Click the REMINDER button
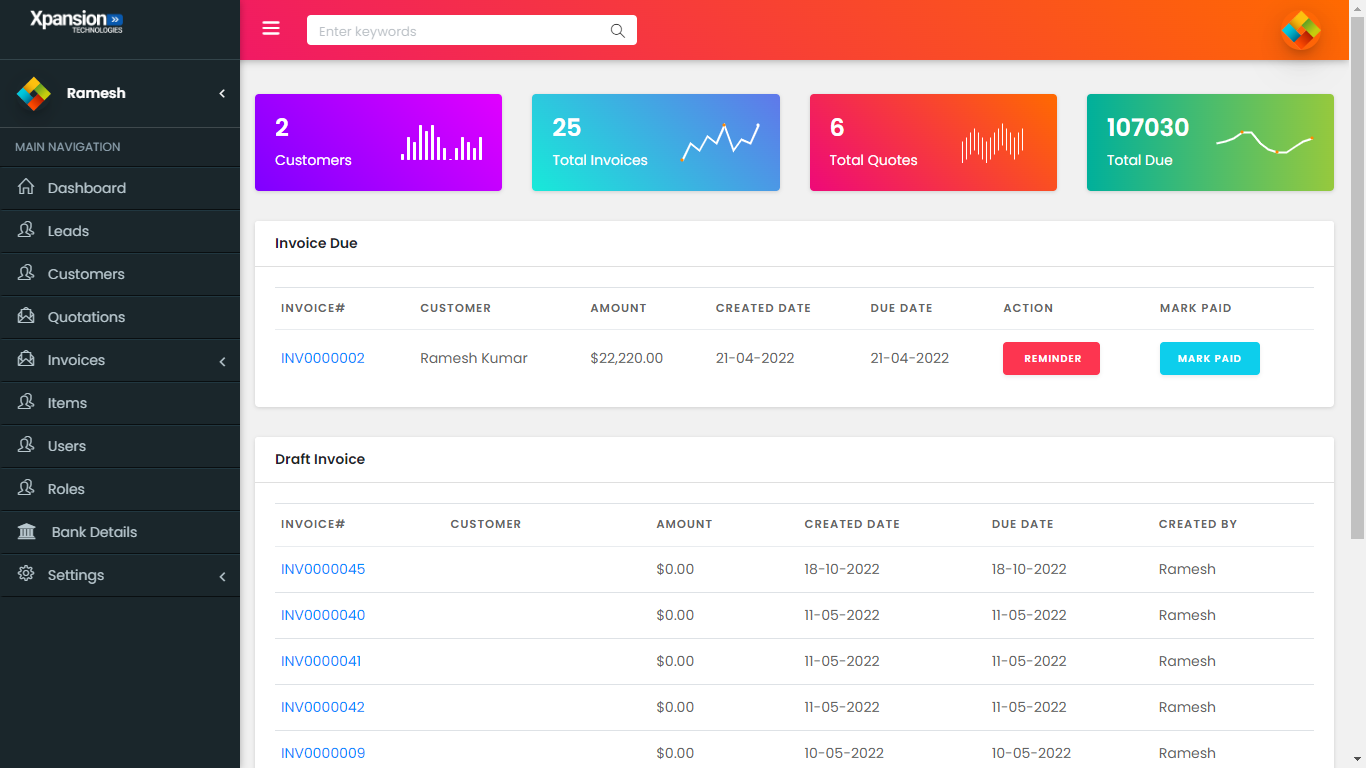 [x=1051, y=358]
